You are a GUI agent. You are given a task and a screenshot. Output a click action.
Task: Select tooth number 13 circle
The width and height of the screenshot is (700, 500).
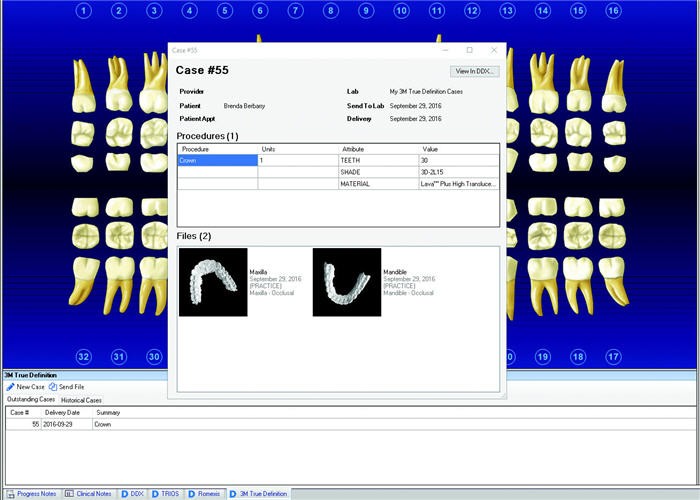click(508, 10)
